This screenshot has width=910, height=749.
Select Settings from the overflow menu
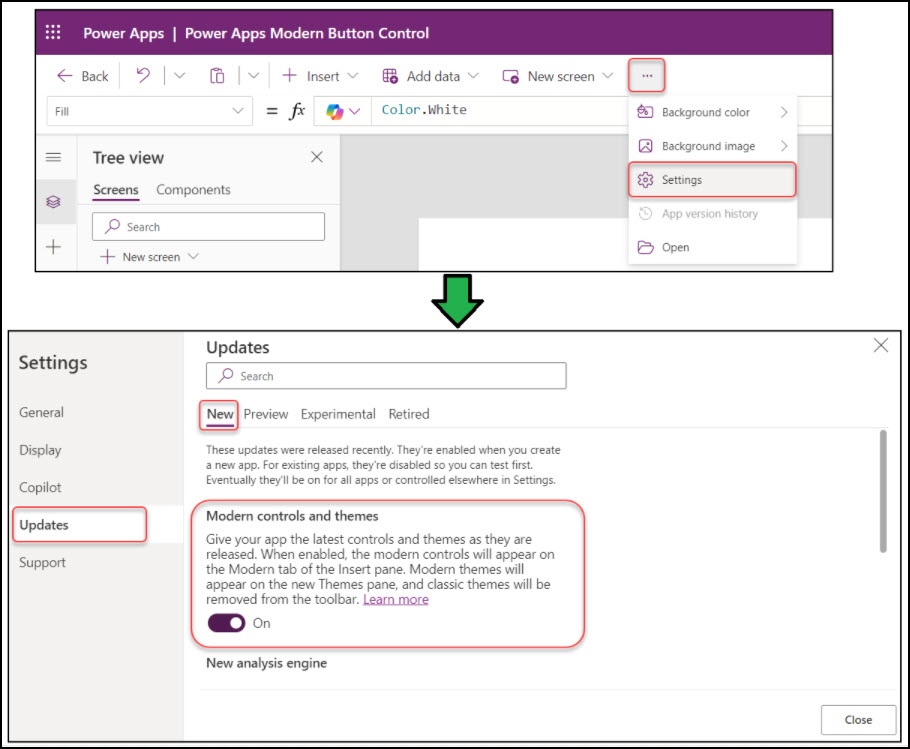click(x=713, y=180)
